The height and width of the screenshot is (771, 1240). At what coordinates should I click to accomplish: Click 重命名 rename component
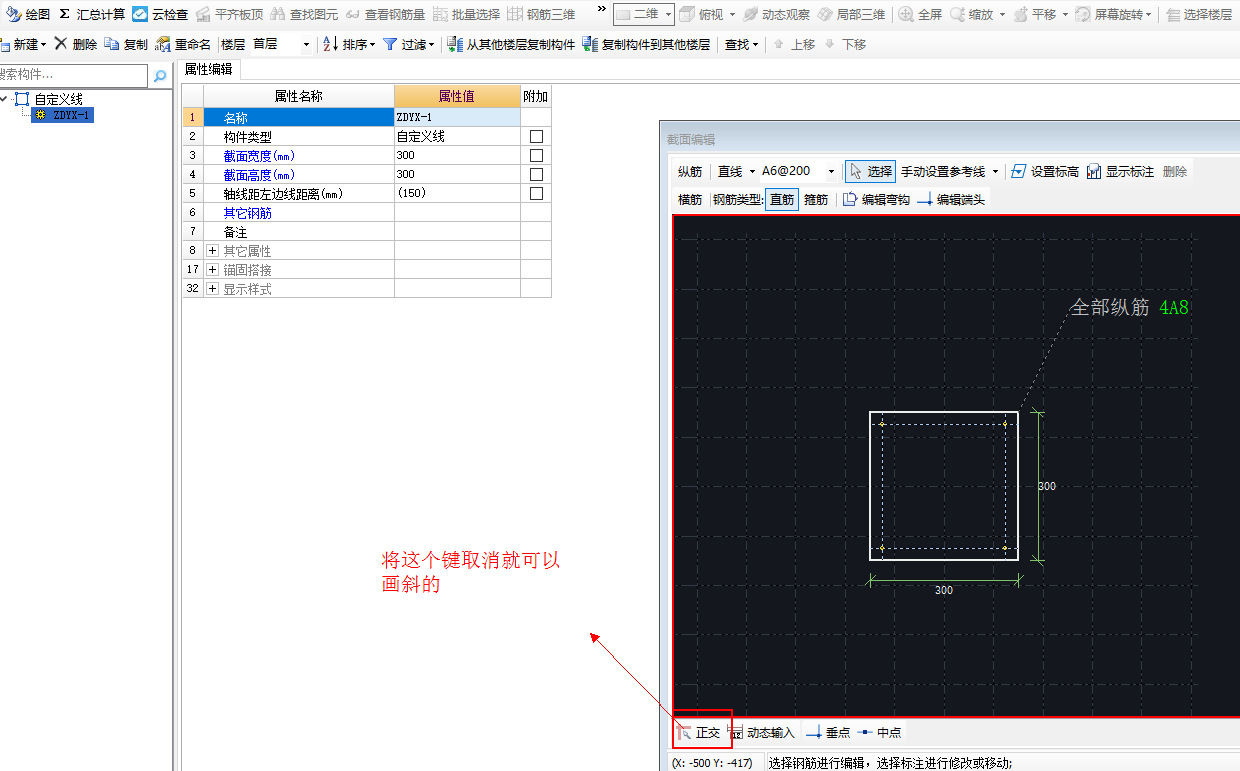tap(183, 45)
